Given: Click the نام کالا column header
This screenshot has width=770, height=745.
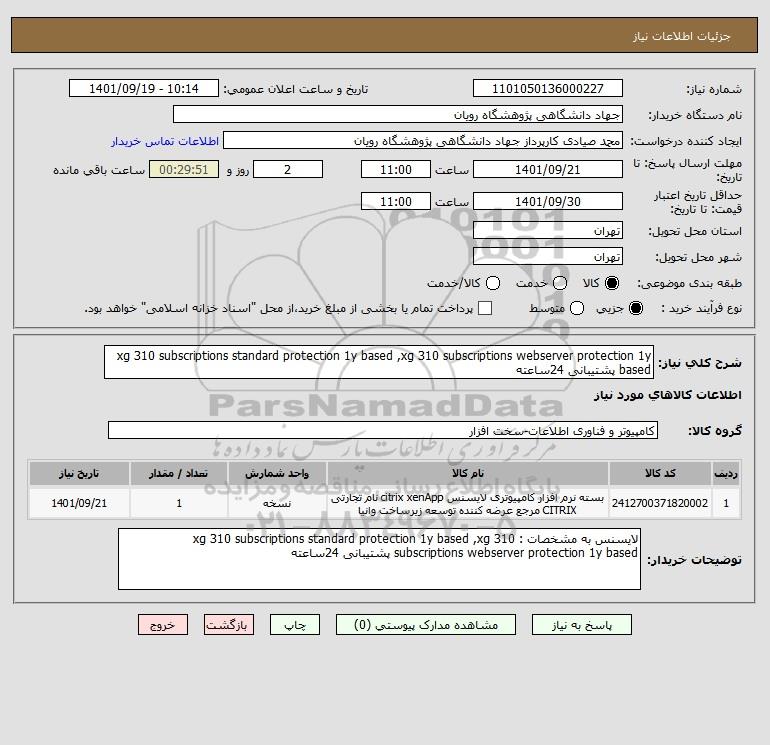Looking at the screenshot, I should point(468,473).
